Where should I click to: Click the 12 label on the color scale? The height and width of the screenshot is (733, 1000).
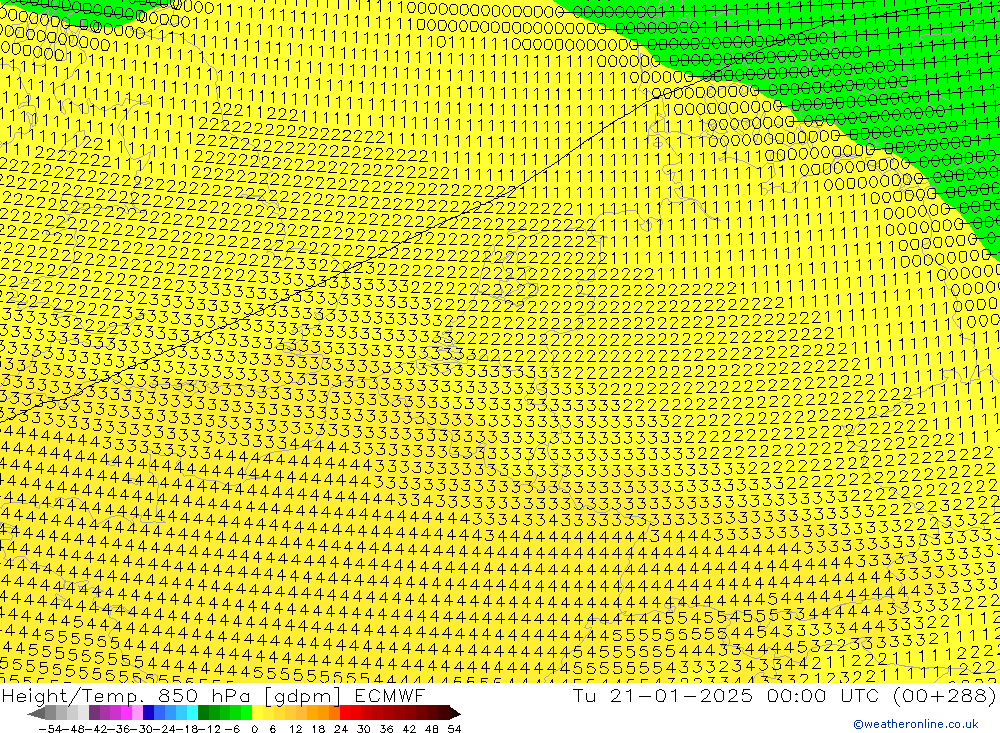(x=295, y=729)
